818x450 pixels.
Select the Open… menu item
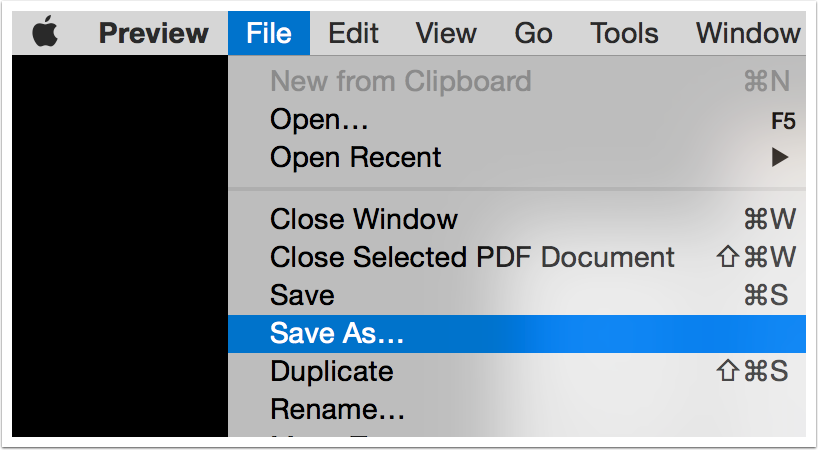coord(320,120)
